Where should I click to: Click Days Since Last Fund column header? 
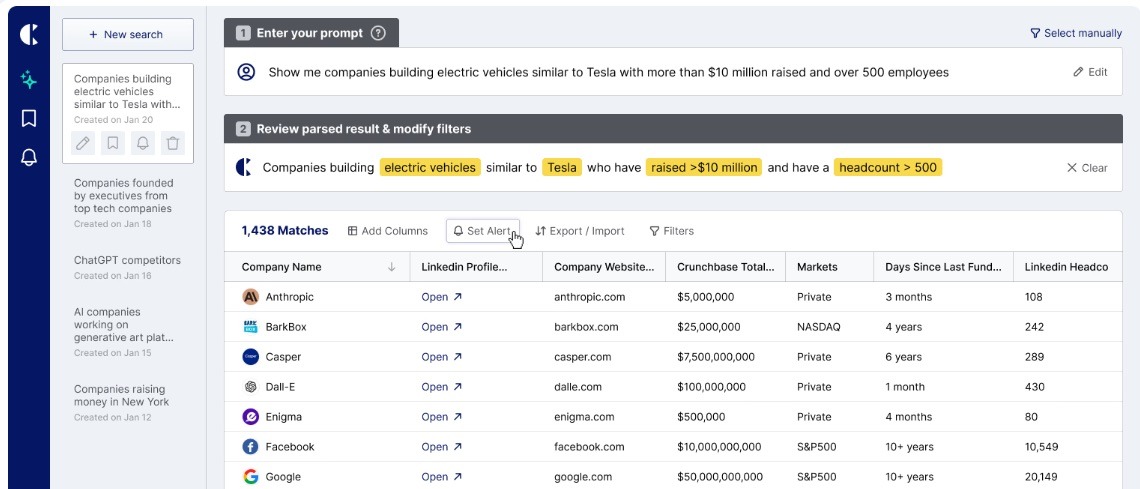tap(943, 267)
